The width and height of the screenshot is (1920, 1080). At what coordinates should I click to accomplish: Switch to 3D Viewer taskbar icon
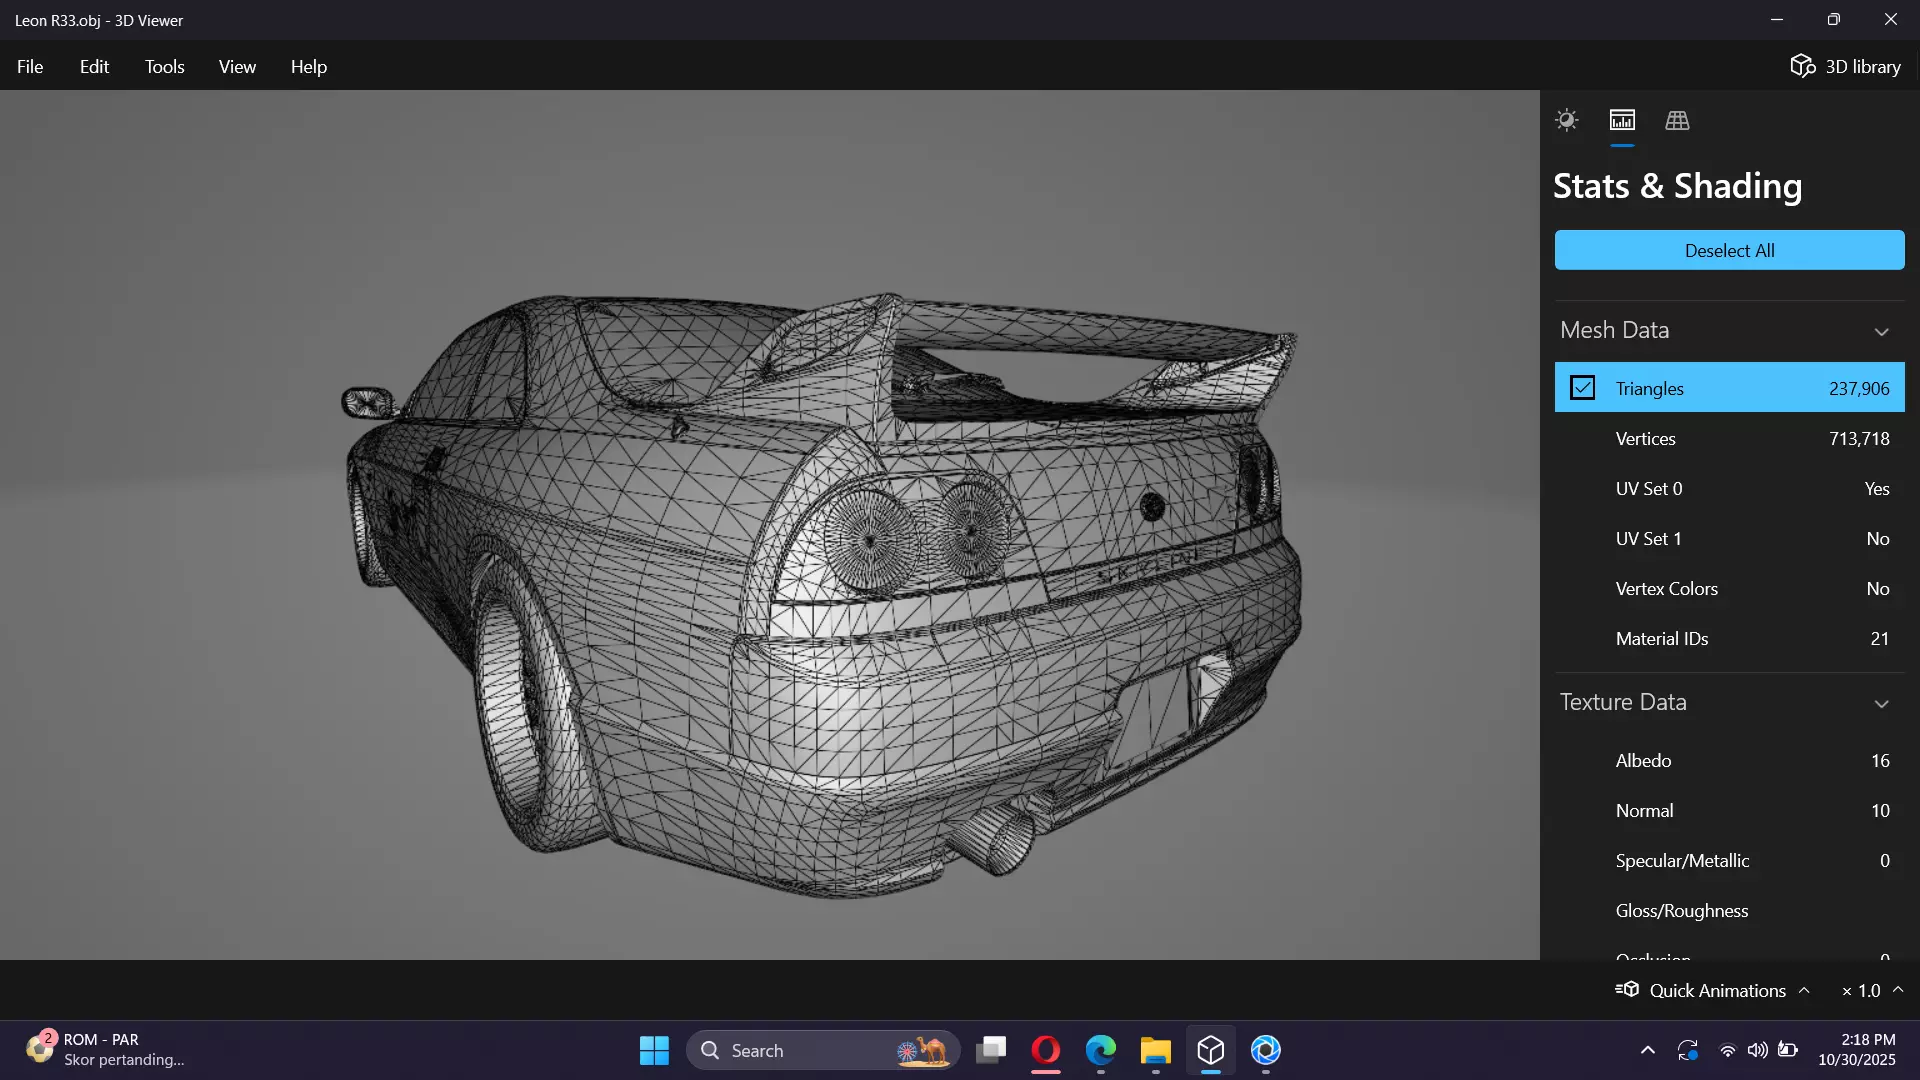1211,1050
